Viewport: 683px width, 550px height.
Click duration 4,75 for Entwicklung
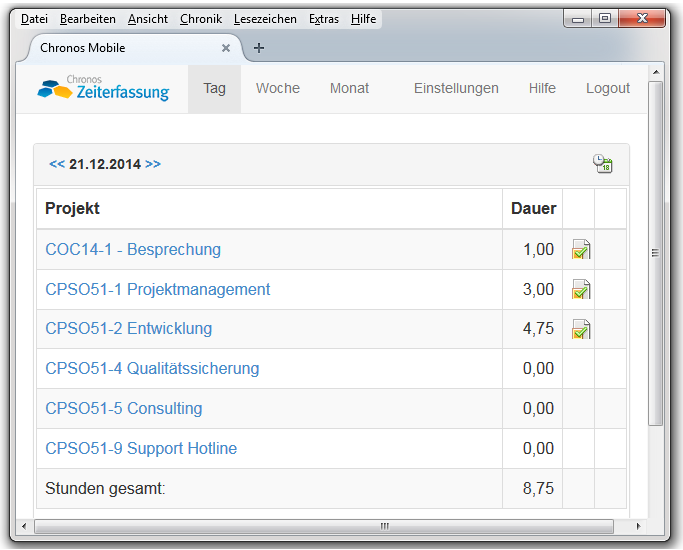(538, 329)
